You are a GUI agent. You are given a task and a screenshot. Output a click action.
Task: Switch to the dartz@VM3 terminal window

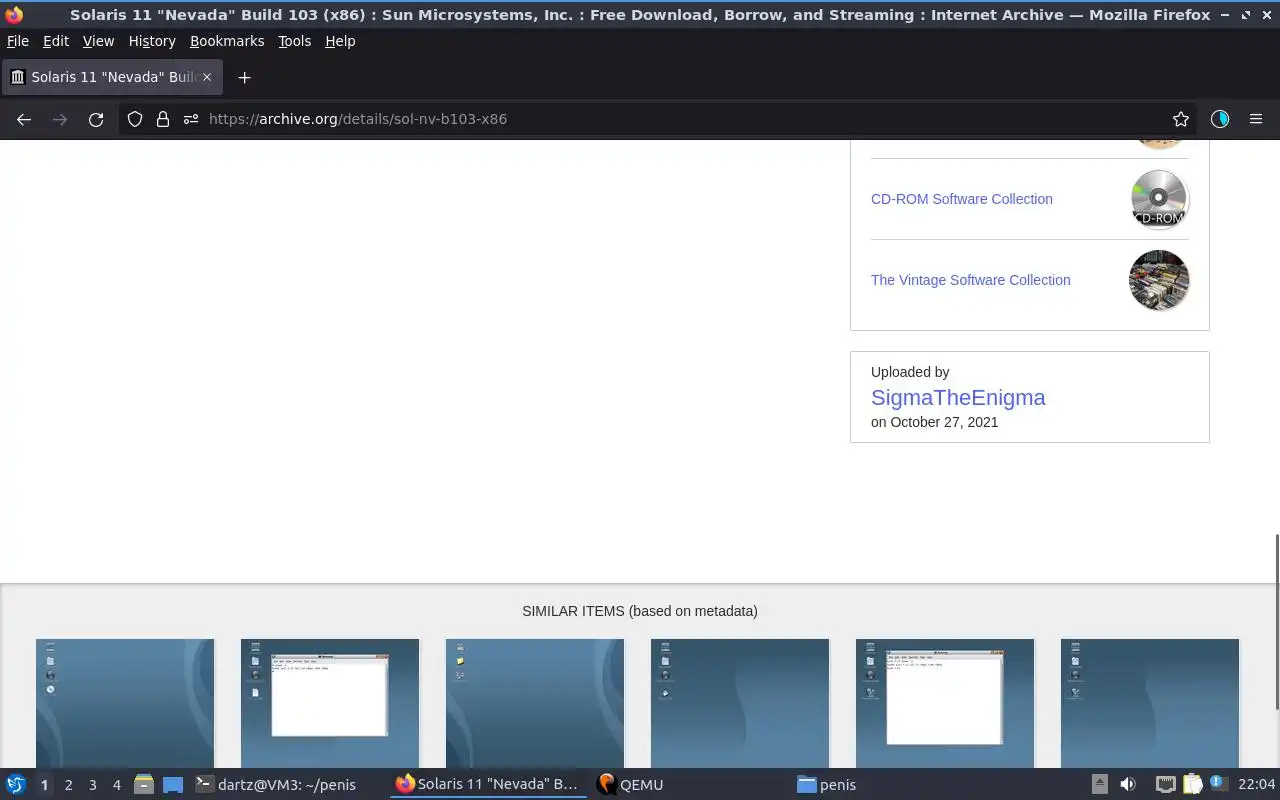click(x=286, y=785)
